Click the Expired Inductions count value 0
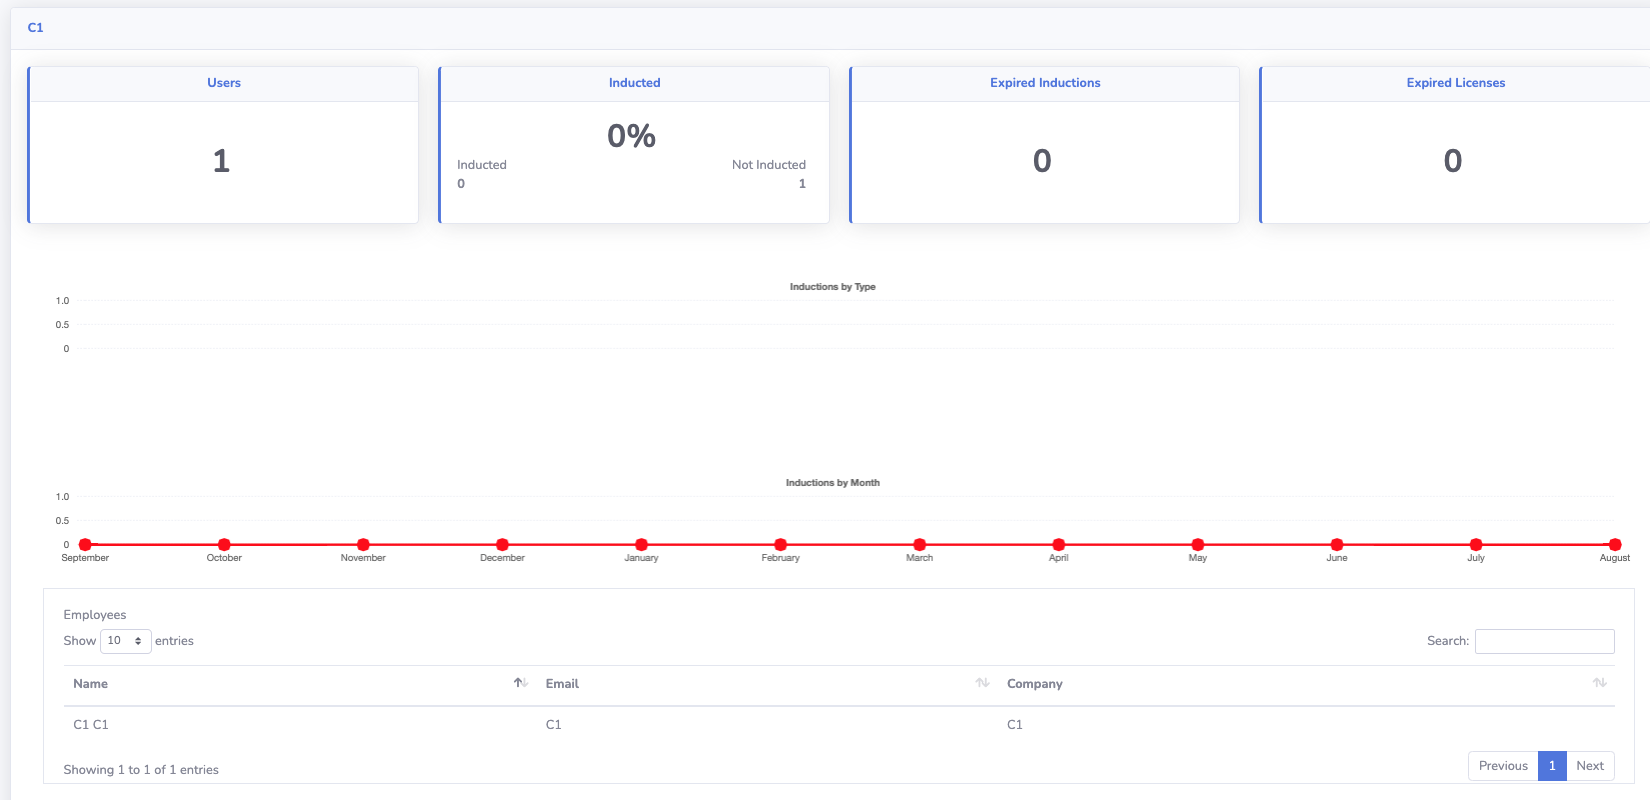 click(x=1042, y=161)
